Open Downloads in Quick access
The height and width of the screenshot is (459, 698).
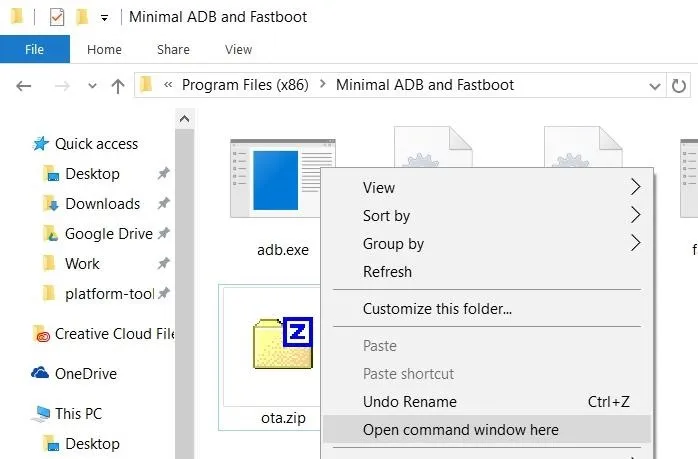(x=102, y=203)
